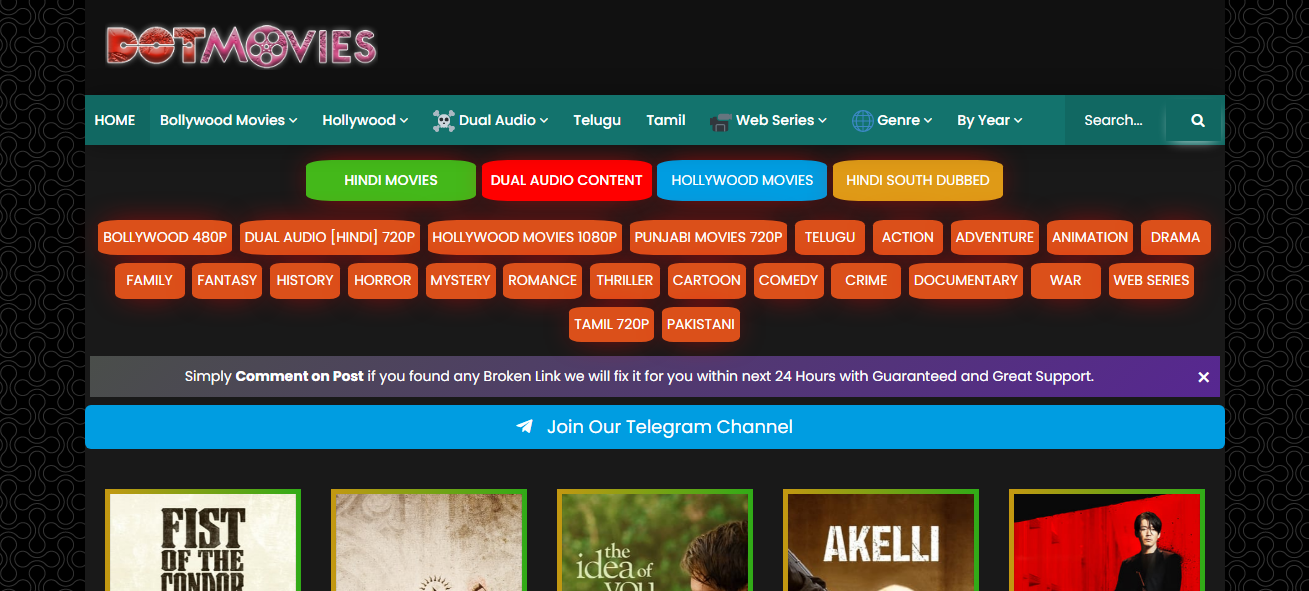Choose the MYSTERY genre tag
This screenshot has width=1309, height=591.
461,281
